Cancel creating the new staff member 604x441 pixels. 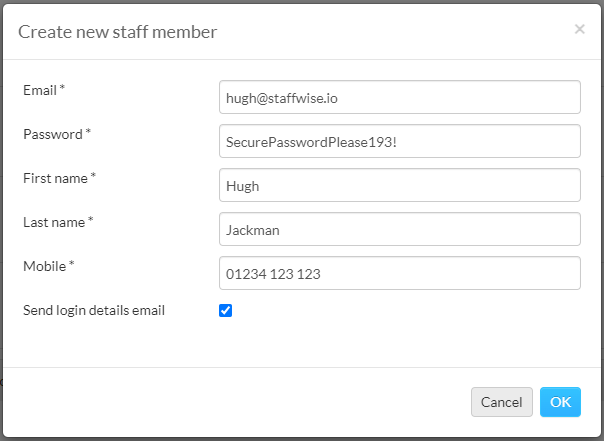click(502, 402)
